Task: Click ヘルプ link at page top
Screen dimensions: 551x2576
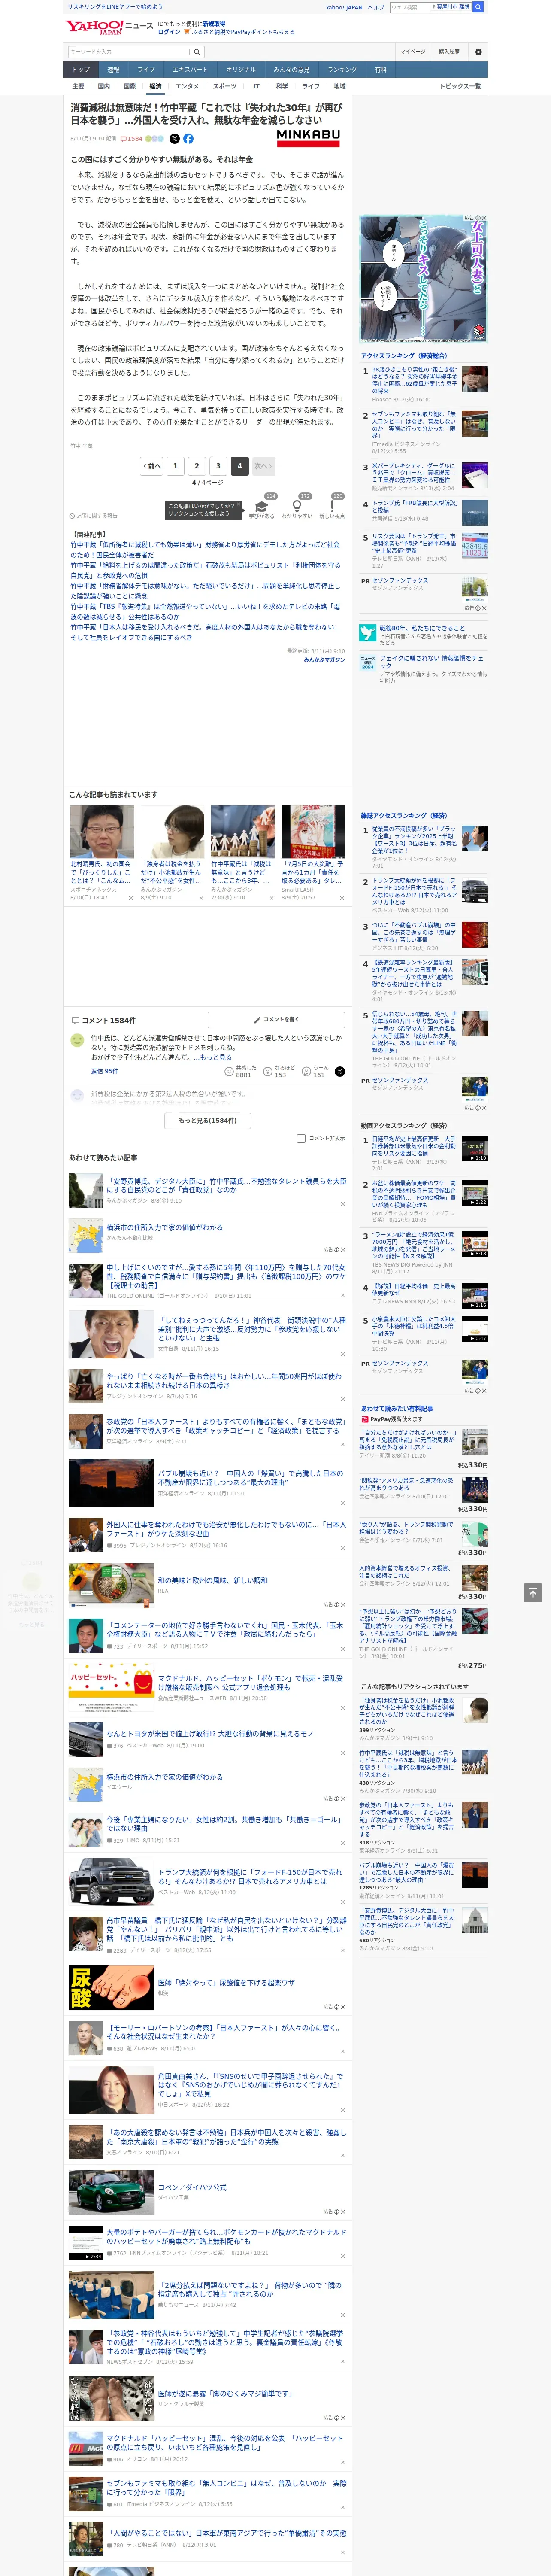Action: click(376, 7)
